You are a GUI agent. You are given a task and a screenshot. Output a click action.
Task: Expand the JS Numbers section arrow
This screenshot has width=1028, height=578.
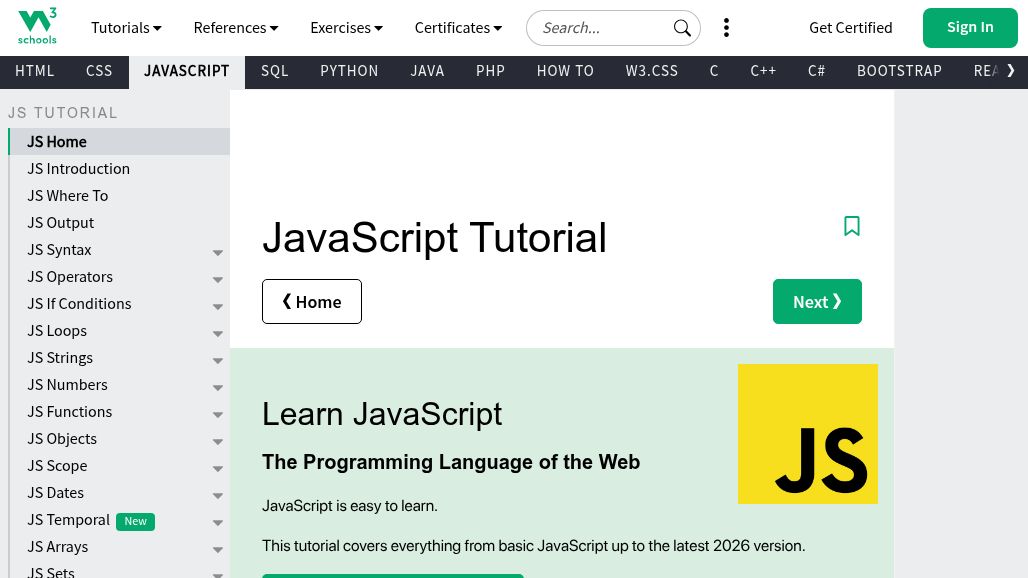(218, 387)
